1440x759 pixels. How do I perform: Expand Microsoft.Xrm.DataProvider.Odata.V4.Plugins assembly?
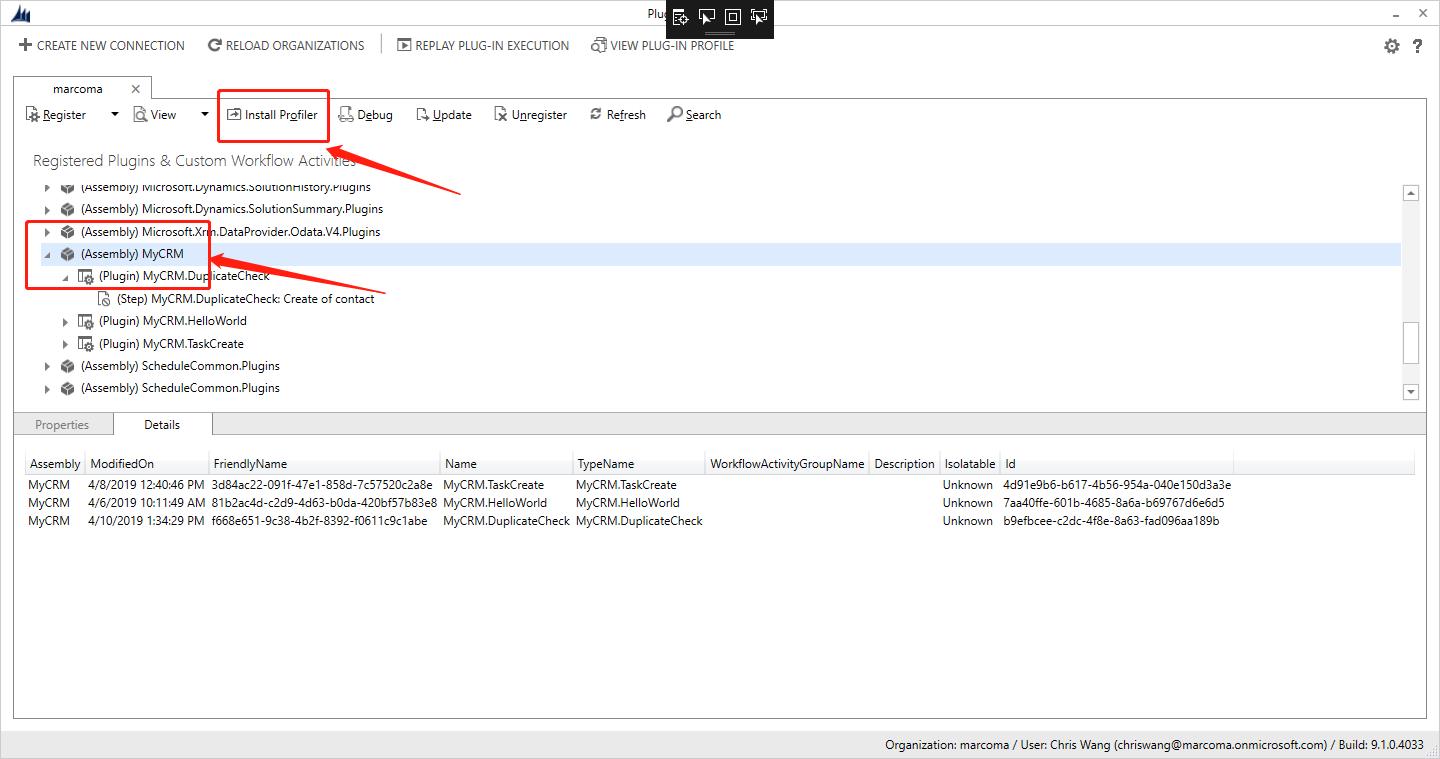pos(47,232)
